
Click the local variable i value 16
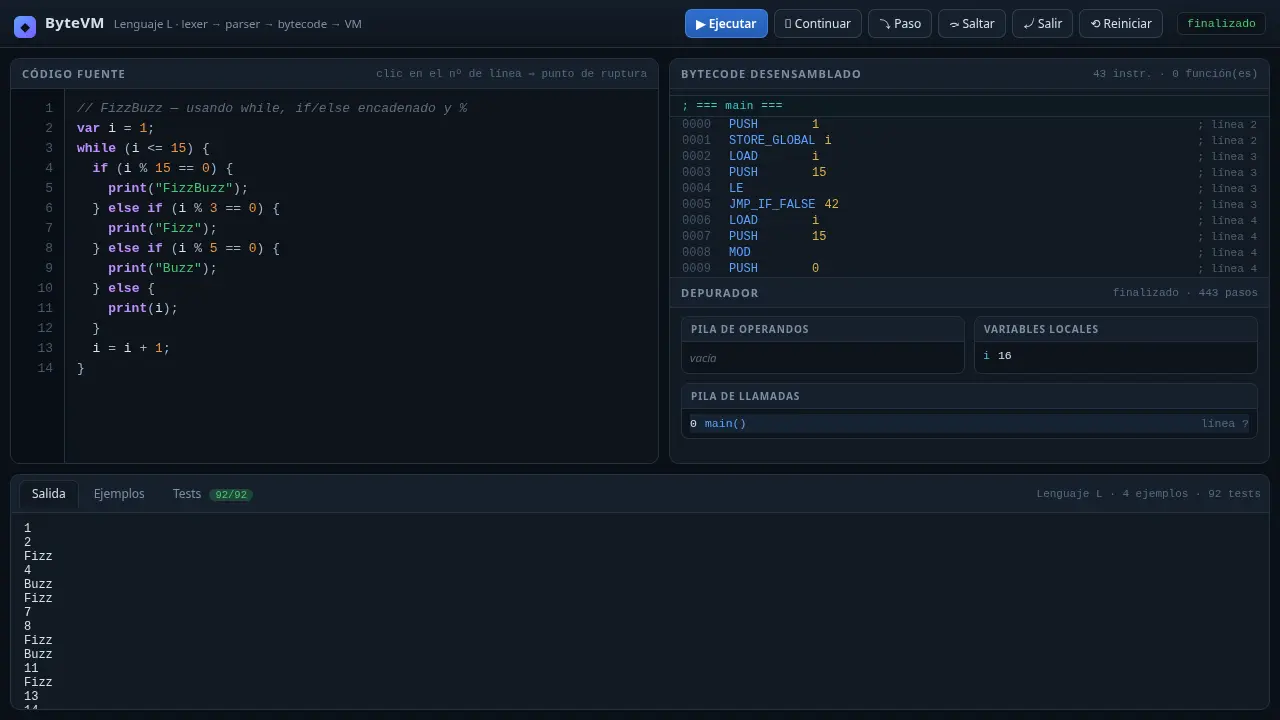pyautogui.click(x=1005, y=356)
